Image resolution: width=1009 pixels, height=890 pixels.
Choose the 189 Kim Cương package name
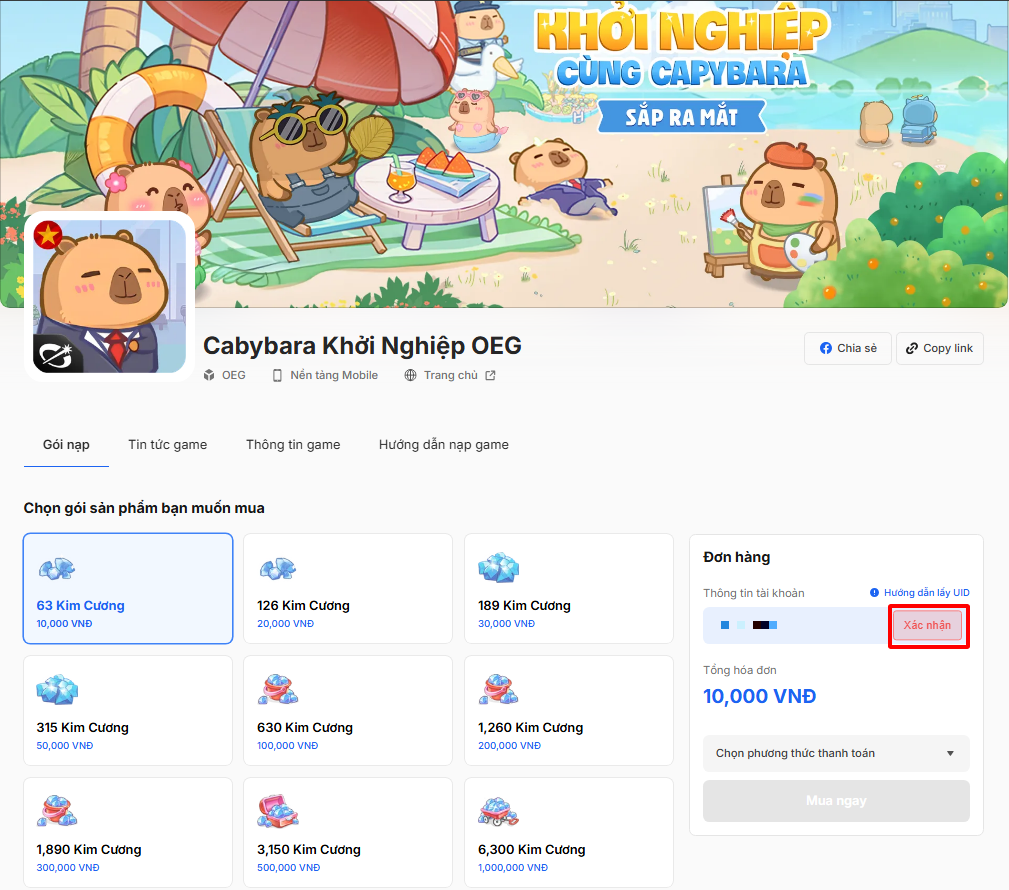(x=524, y=606)
